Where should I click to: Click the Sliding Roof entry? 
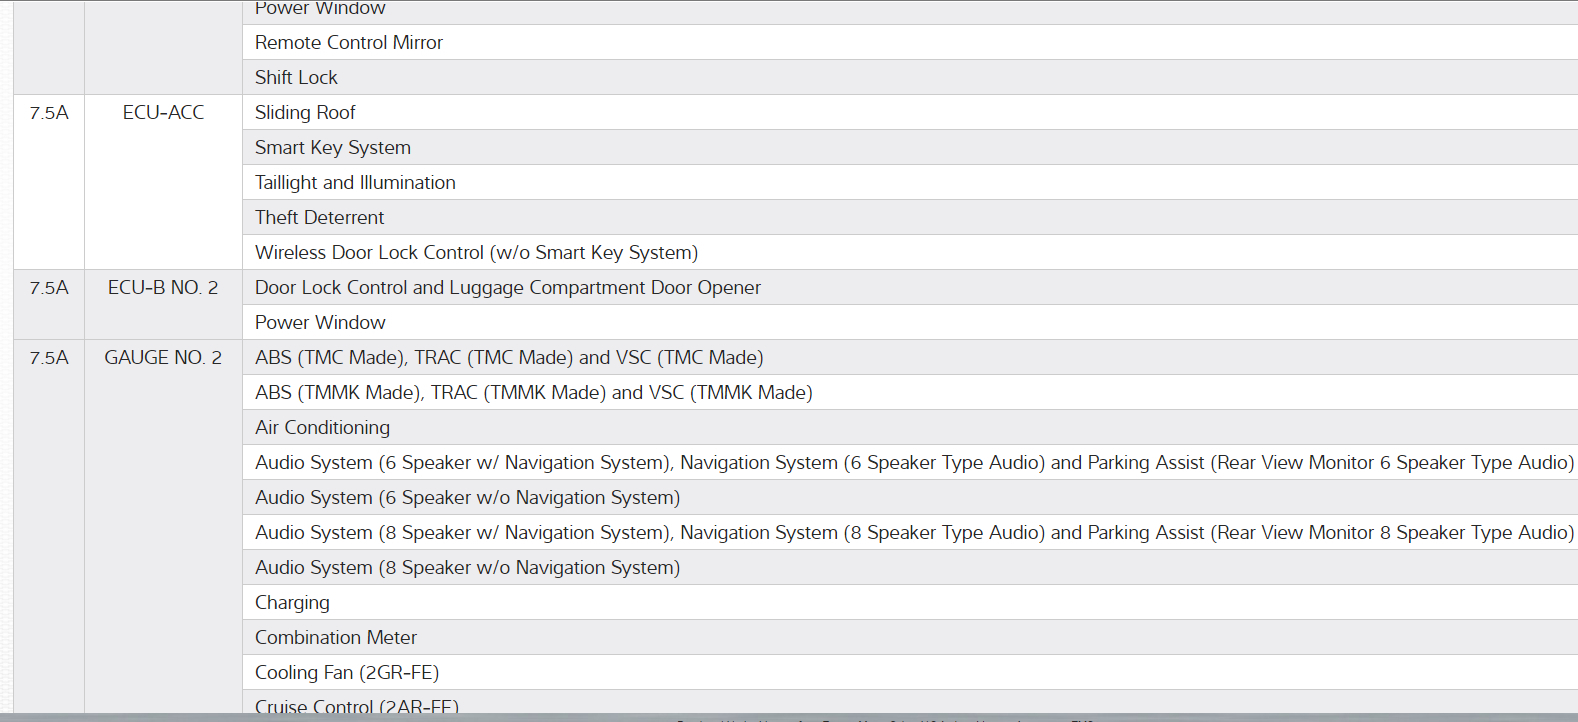(x=305, y=112)
